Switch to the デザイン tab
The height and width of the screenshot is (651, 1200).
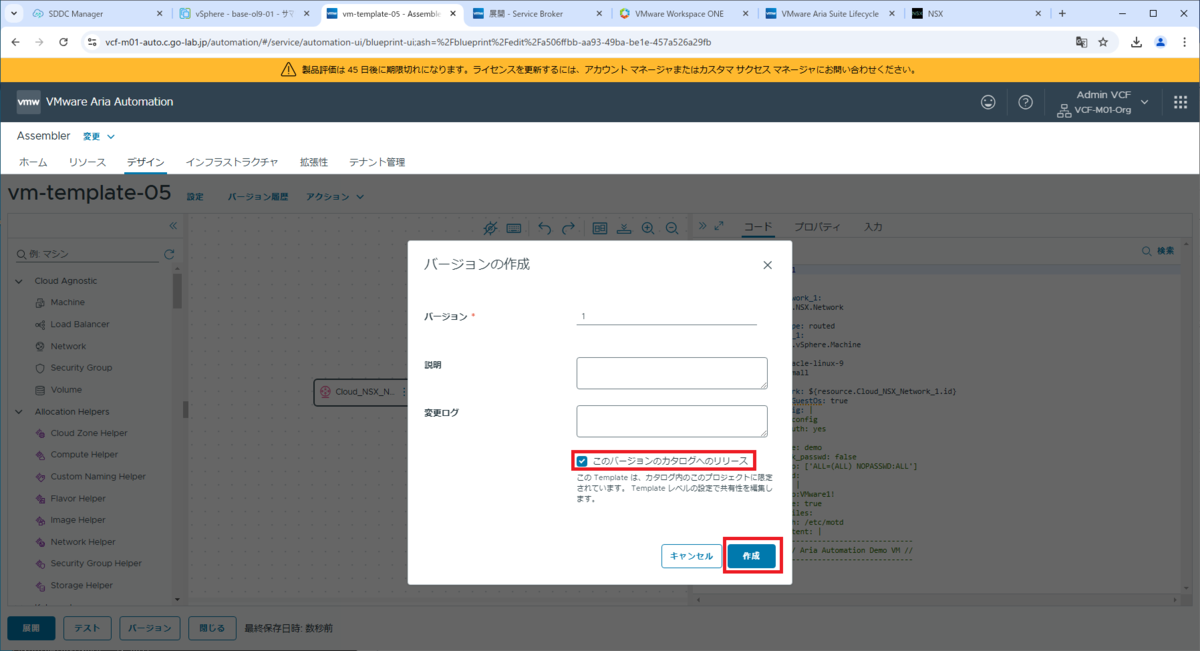[145, 162]
